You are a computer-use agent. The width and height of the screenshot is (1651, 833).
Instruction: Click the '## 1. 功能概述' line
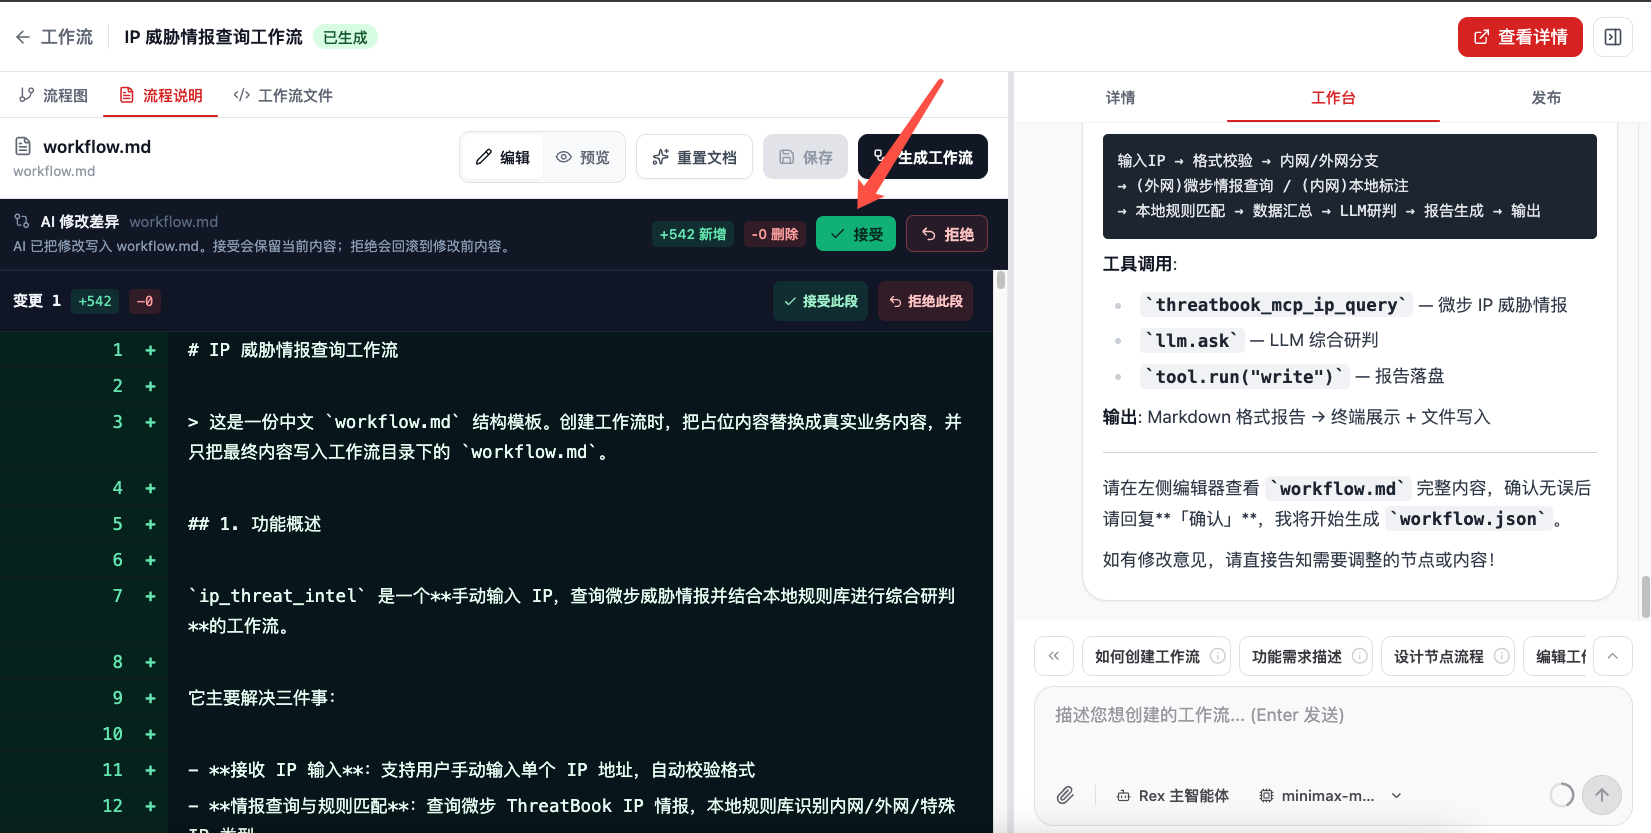255,524
